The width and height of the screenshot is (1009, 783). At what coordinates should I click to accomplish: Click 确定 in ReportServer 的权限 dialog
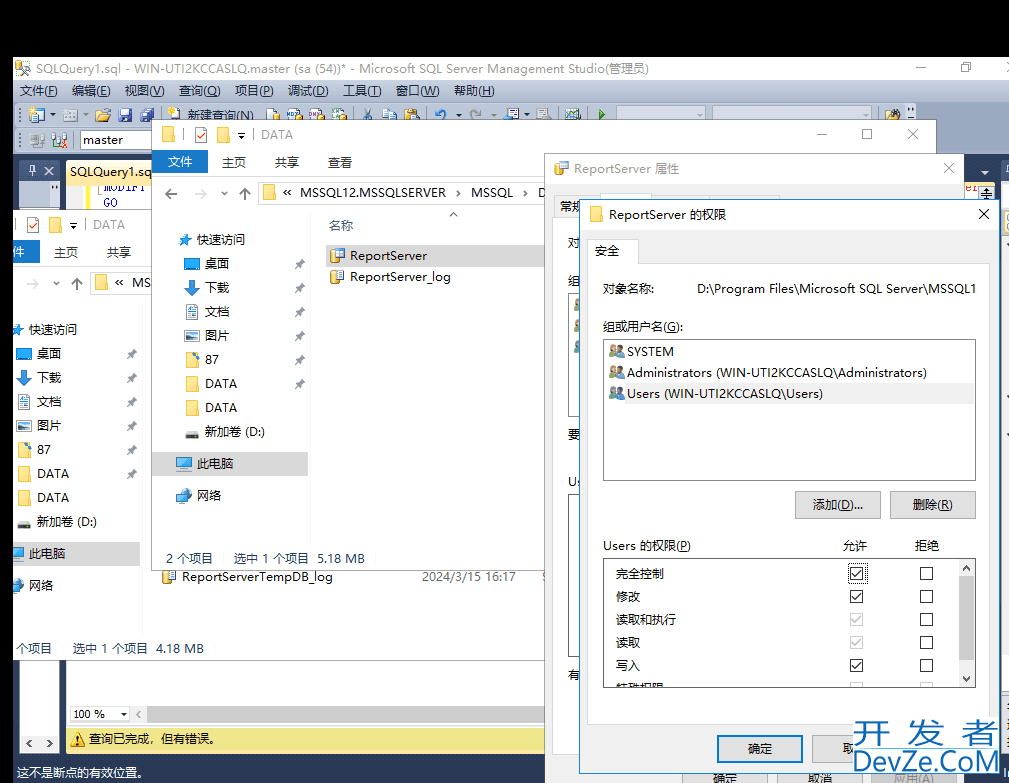click(x=760, y=749)
